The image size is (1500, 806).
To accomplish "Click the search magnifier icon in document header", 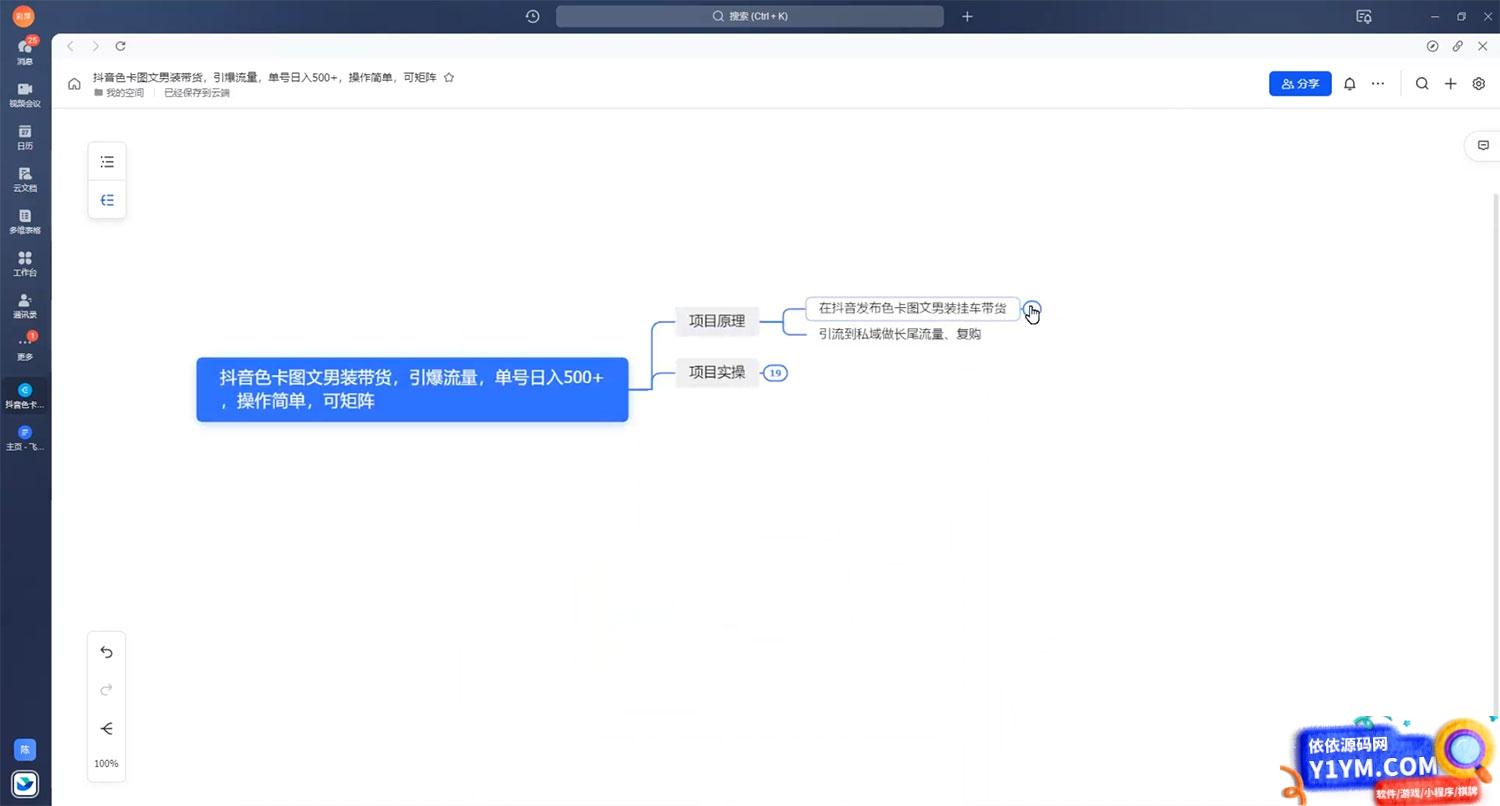I will pyautogui.click(x=1422, y=84).
